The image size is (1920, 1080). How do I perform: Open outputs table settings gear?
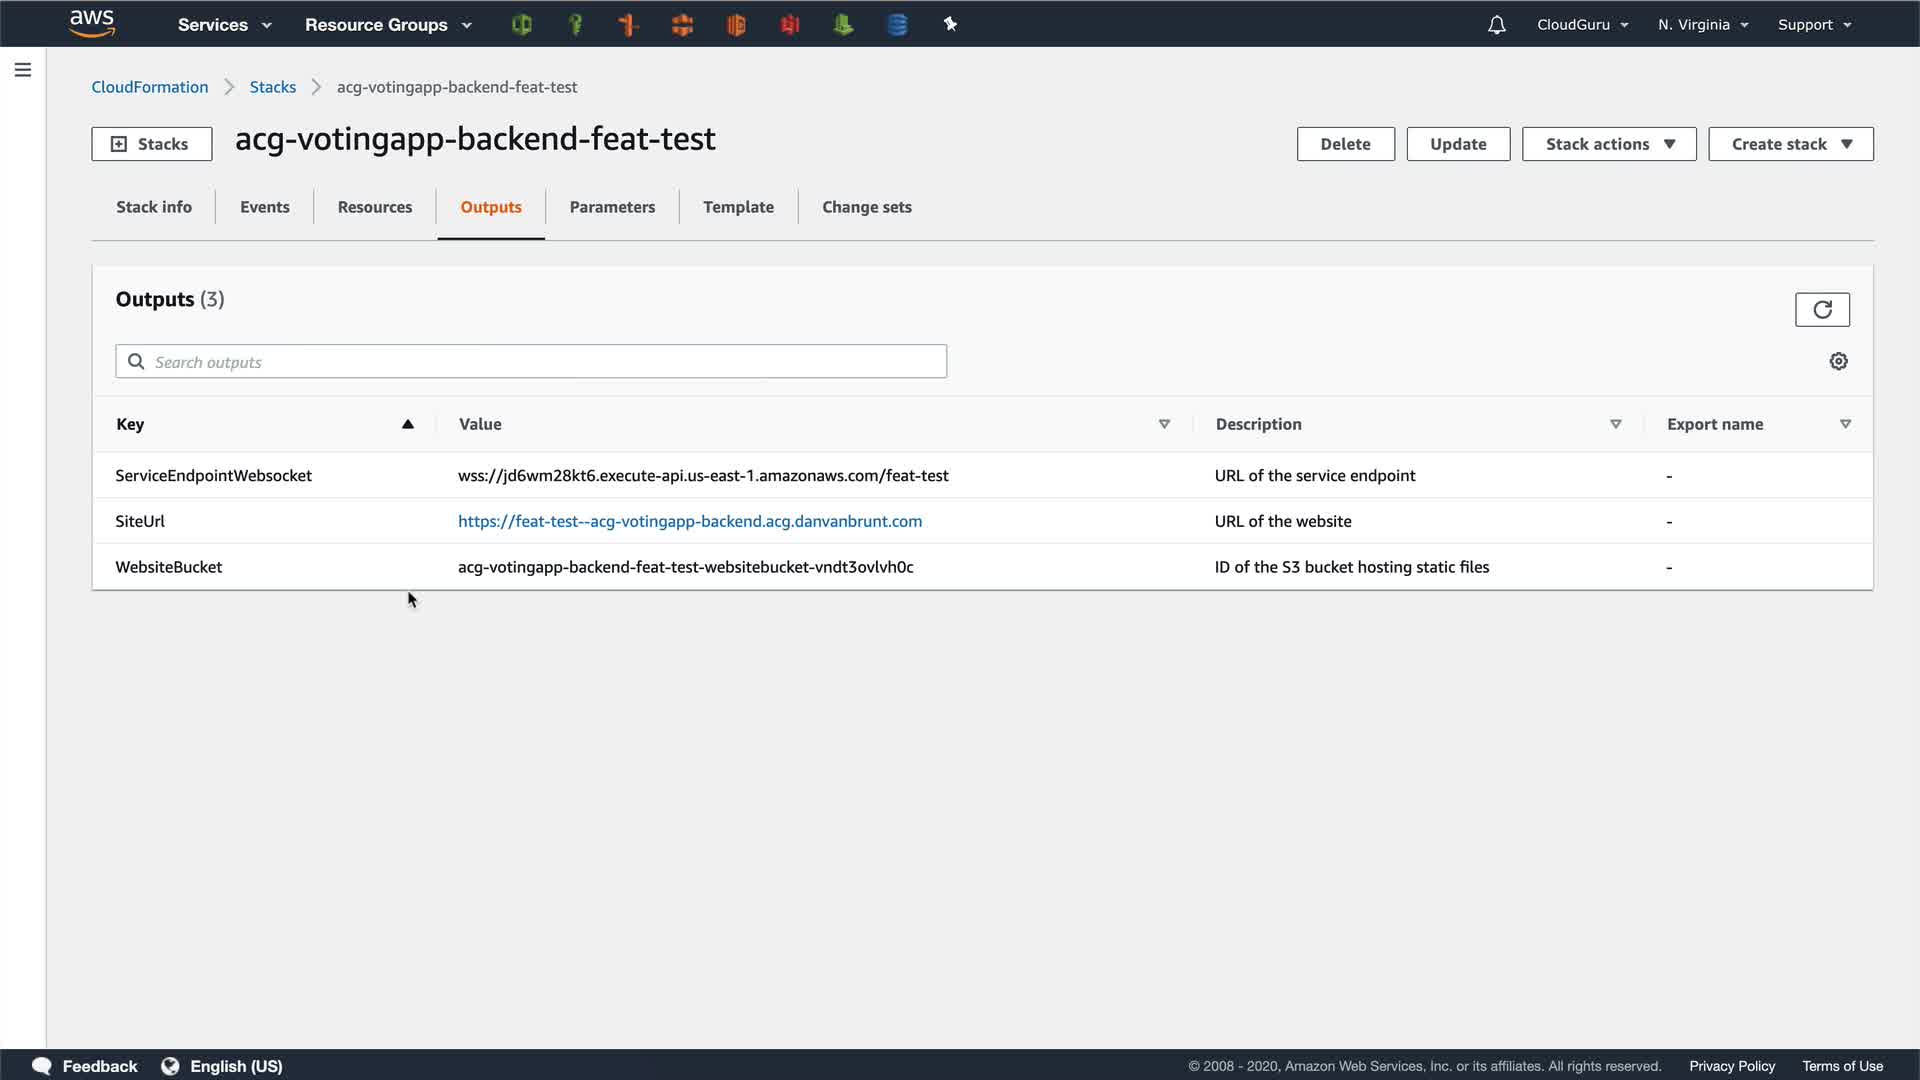click(x=1838, y=362)
